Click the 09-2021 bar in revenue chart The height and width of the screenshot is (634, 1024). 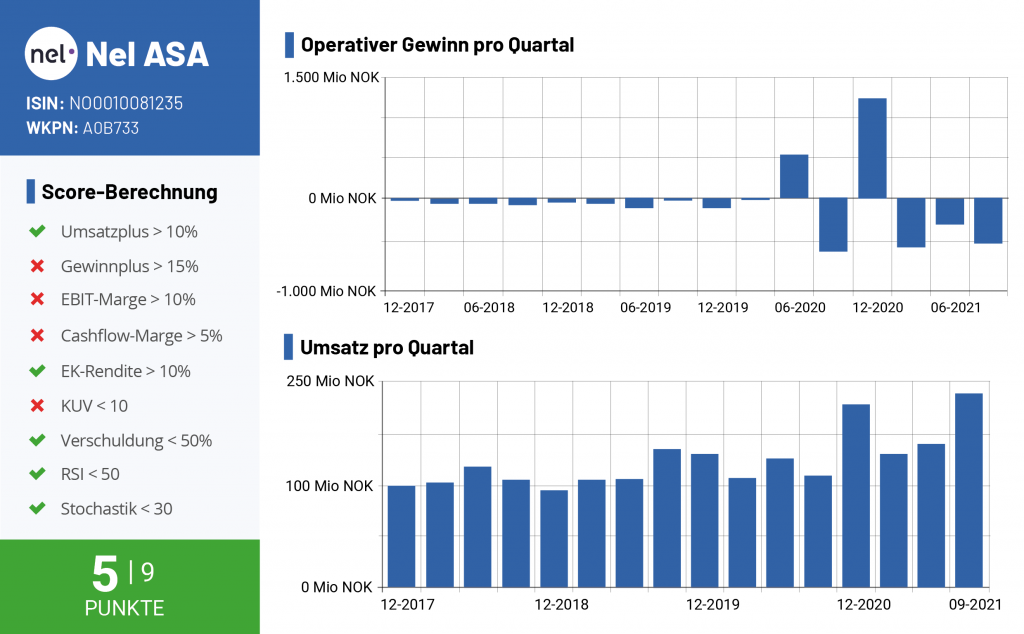click(x=968, y=490)
